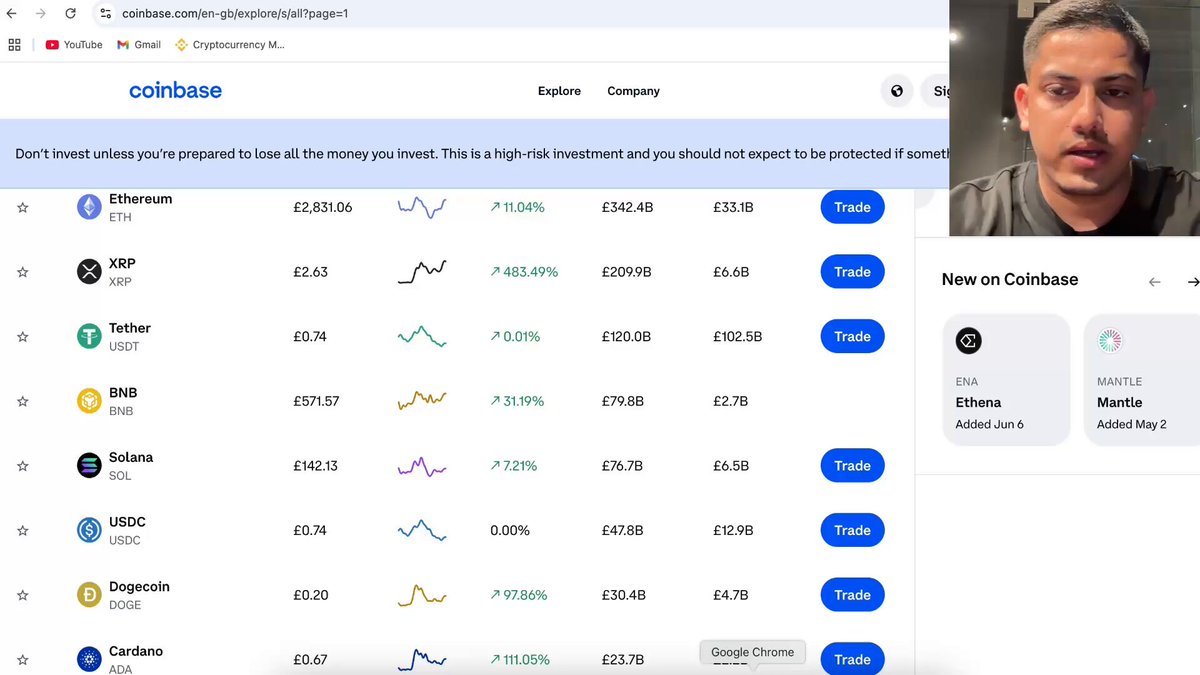Viewport: 1200px width, 675px height.
Task: Click the browser back arrow
Action: (11, 14)
